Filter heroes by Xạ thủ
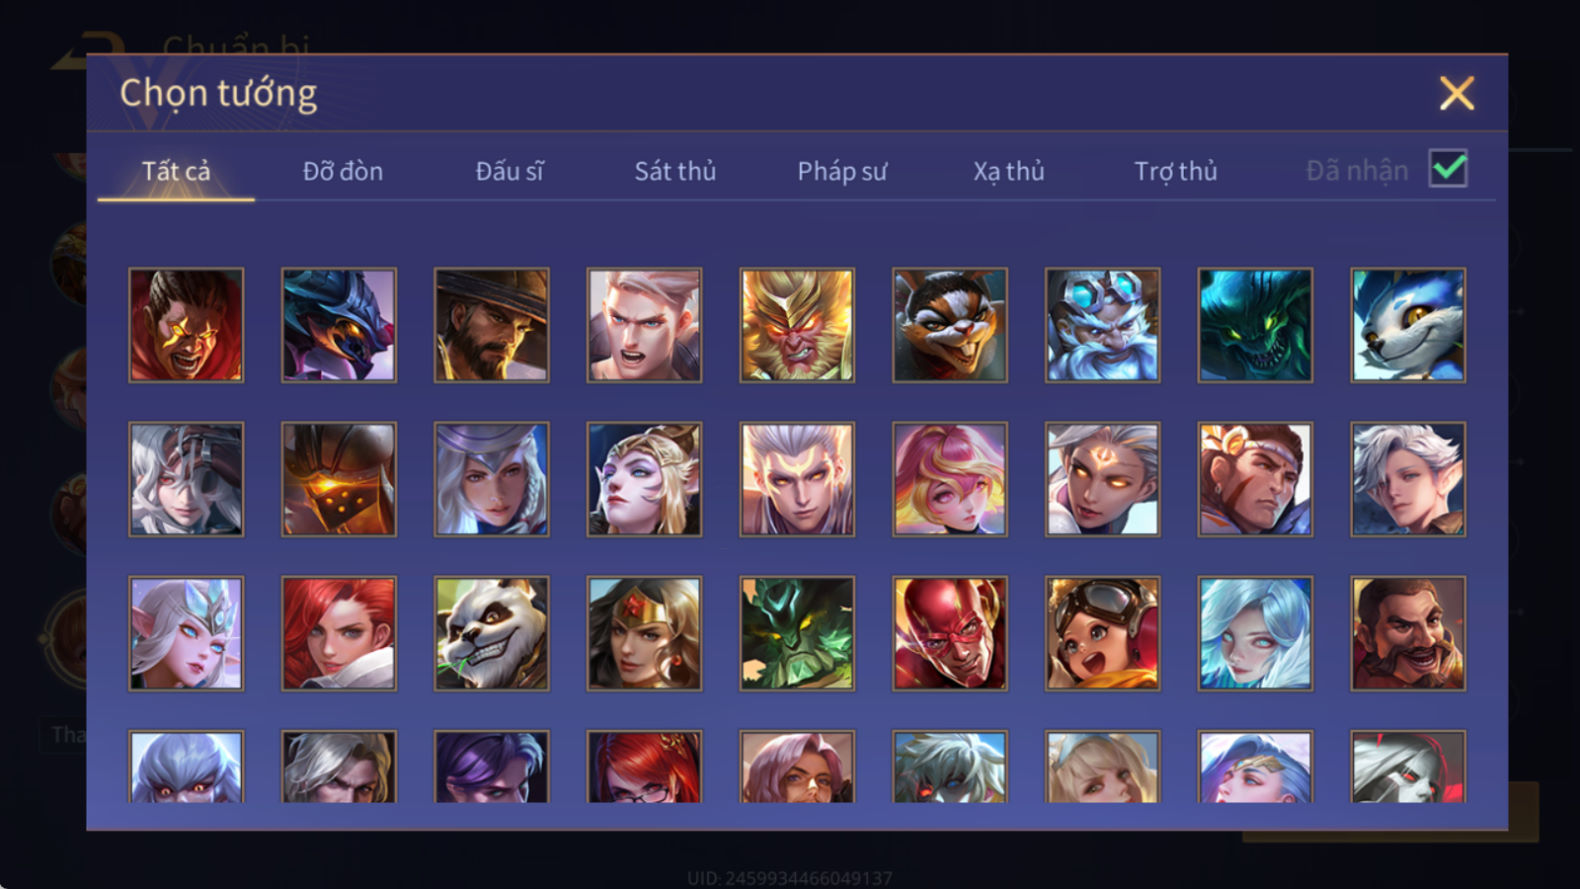1580x889 pixels. click(x=1009, y=171)
